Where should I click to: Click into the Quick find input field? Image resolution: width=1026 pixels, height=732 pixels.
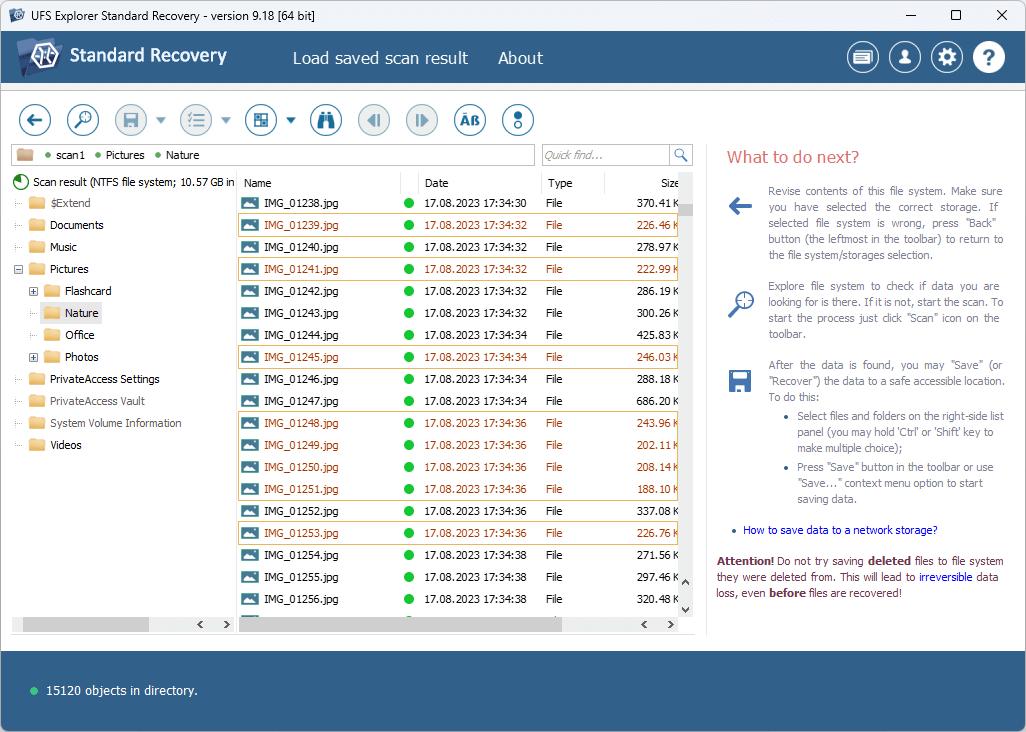pos(605,155)
